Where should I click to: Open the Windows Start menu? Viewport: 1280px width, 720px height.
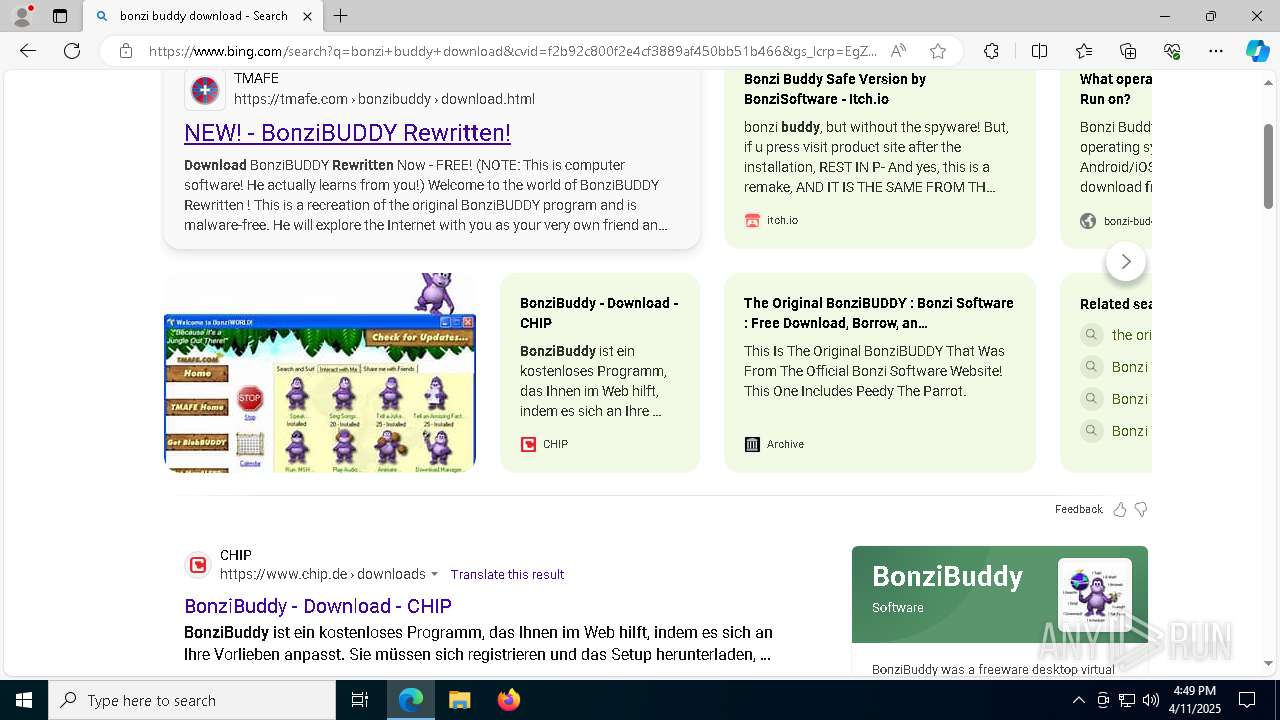(24, 700)
